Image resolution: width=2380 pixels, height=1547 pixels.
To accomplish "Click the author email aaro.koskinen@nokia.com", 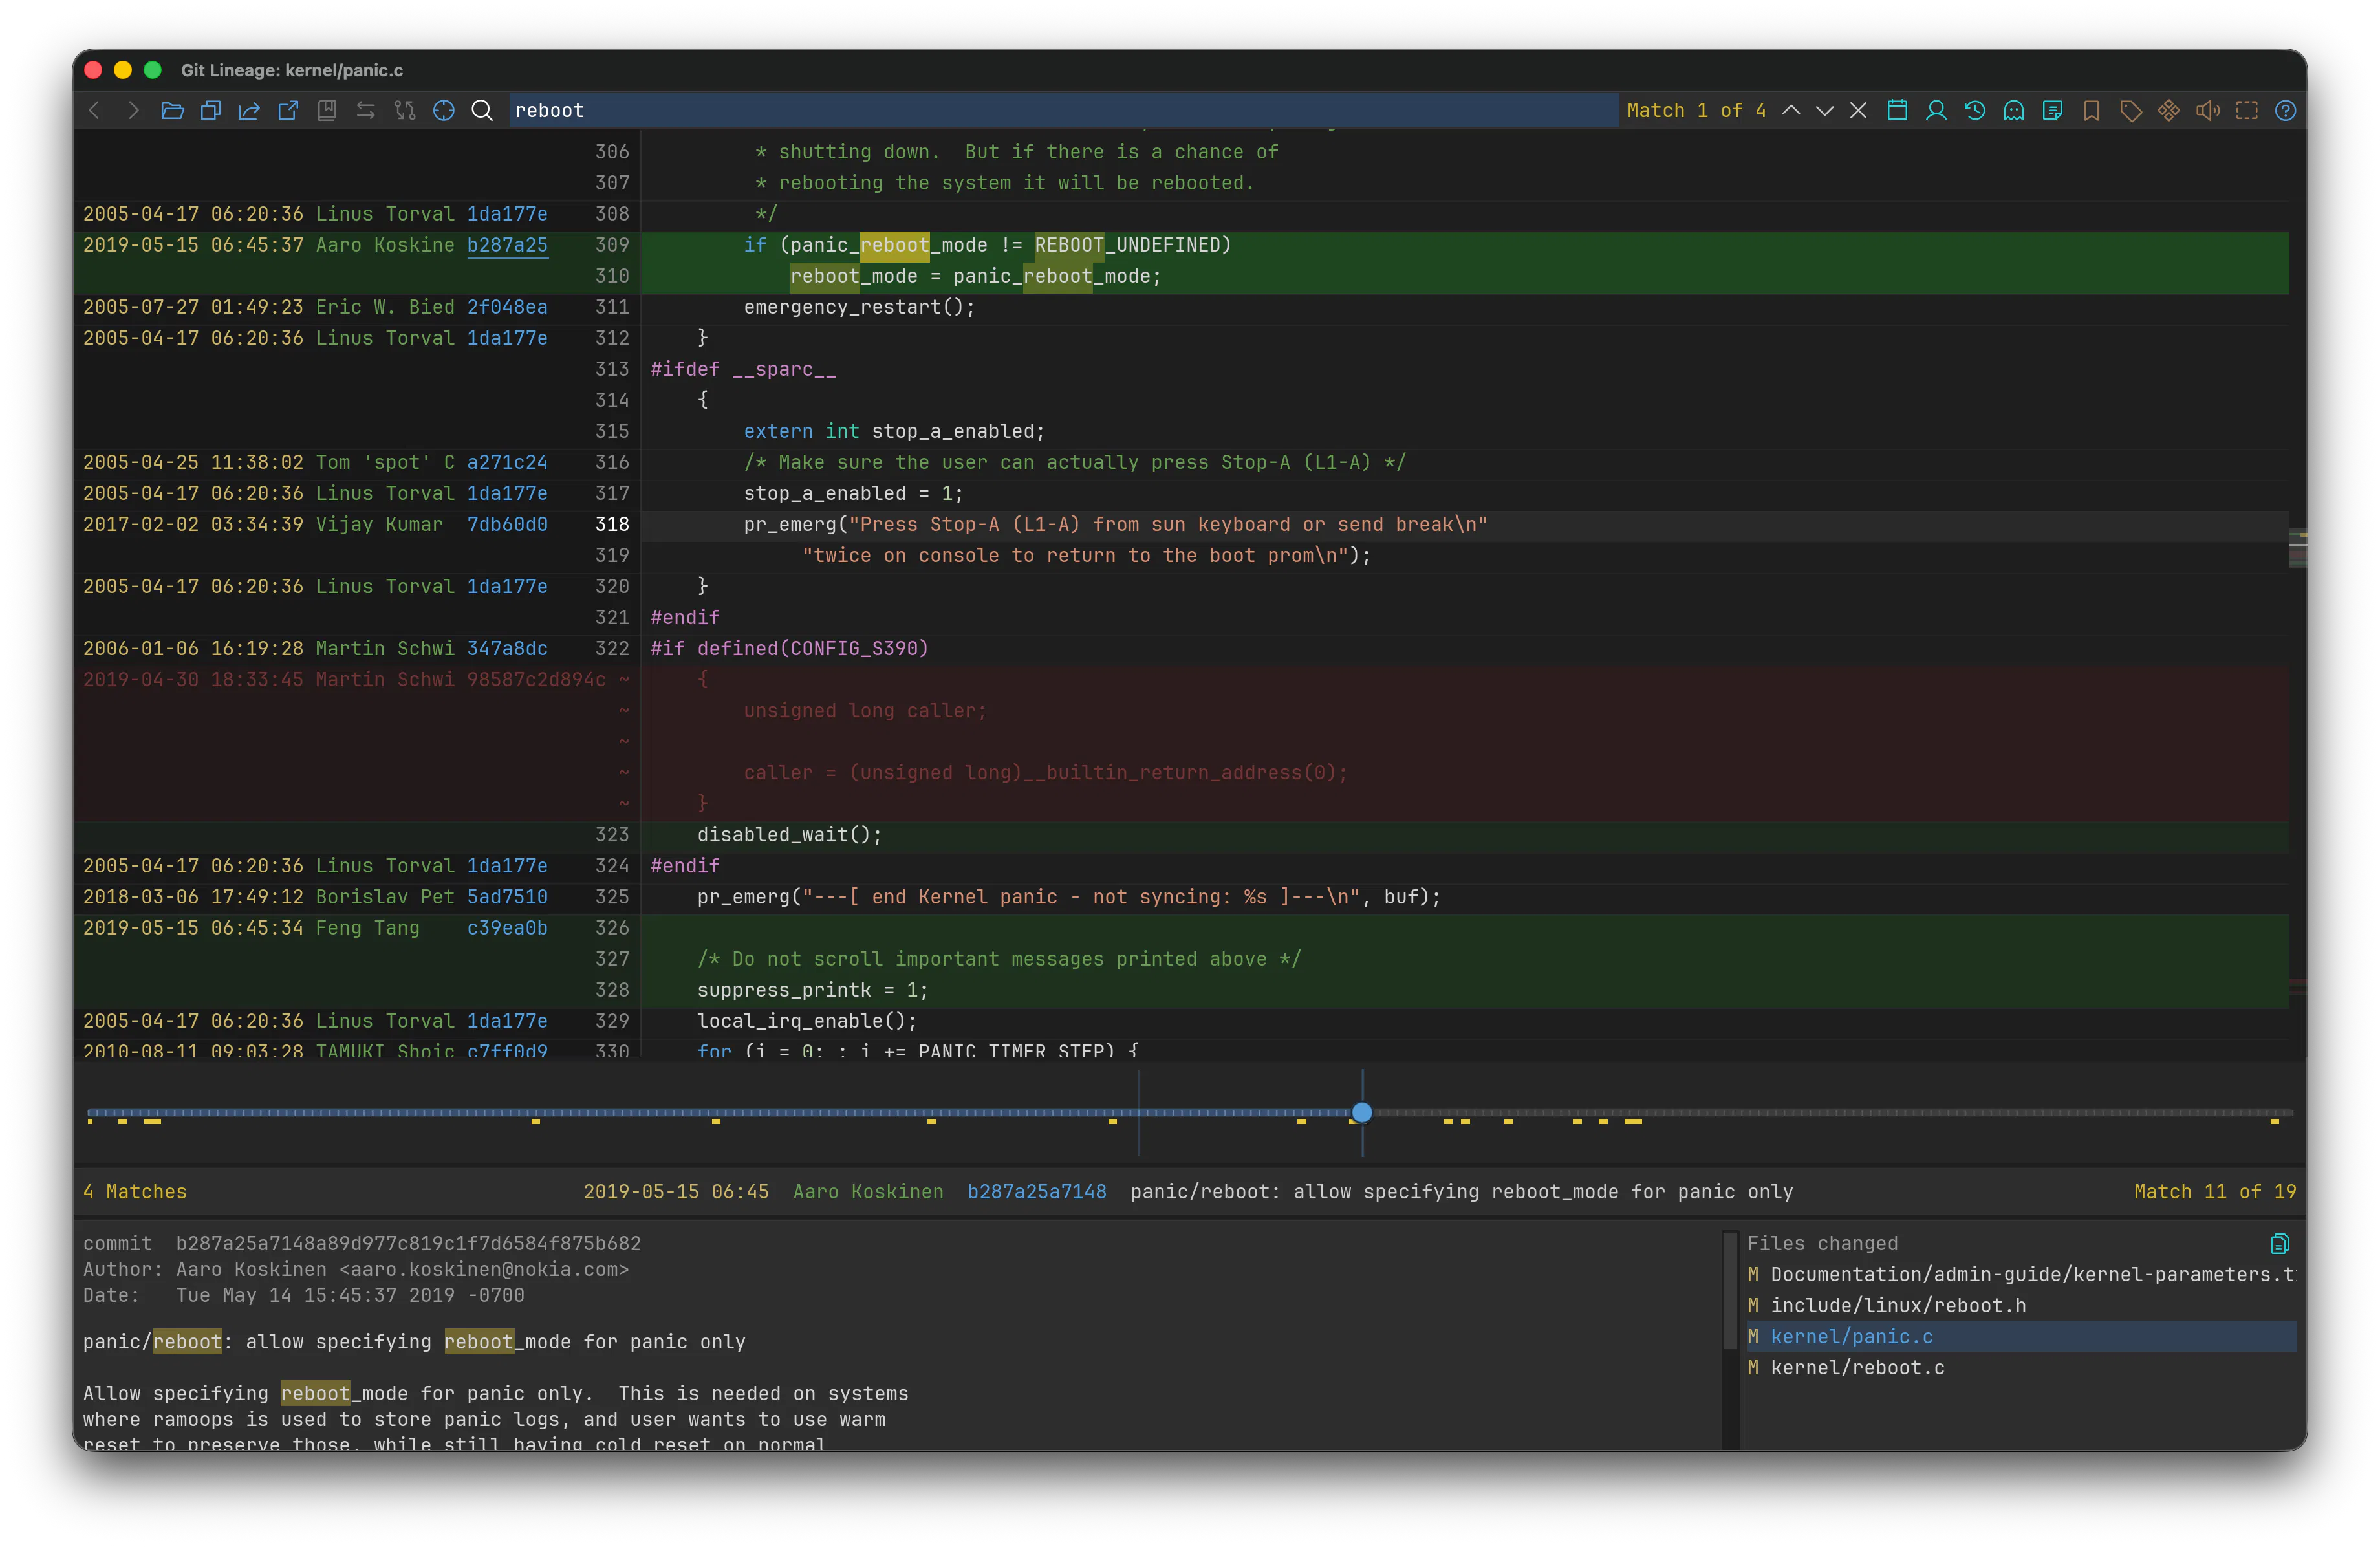I will click(485, 1269).
